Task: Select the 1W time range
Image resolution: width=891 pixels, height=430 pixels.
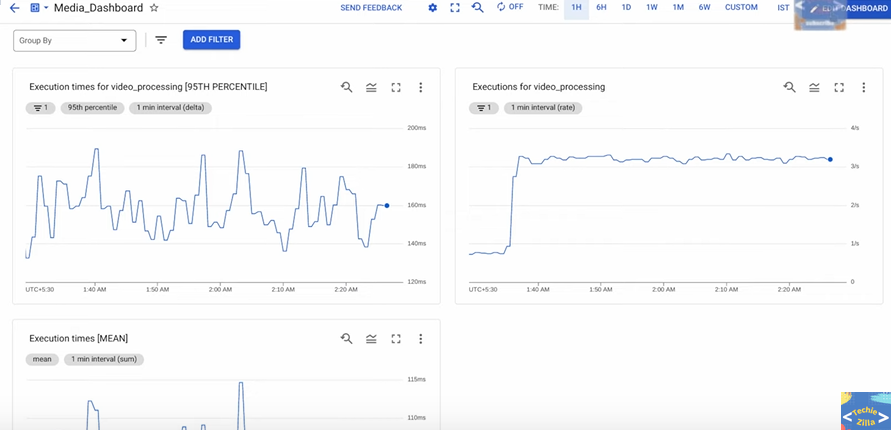Action: 651,7
